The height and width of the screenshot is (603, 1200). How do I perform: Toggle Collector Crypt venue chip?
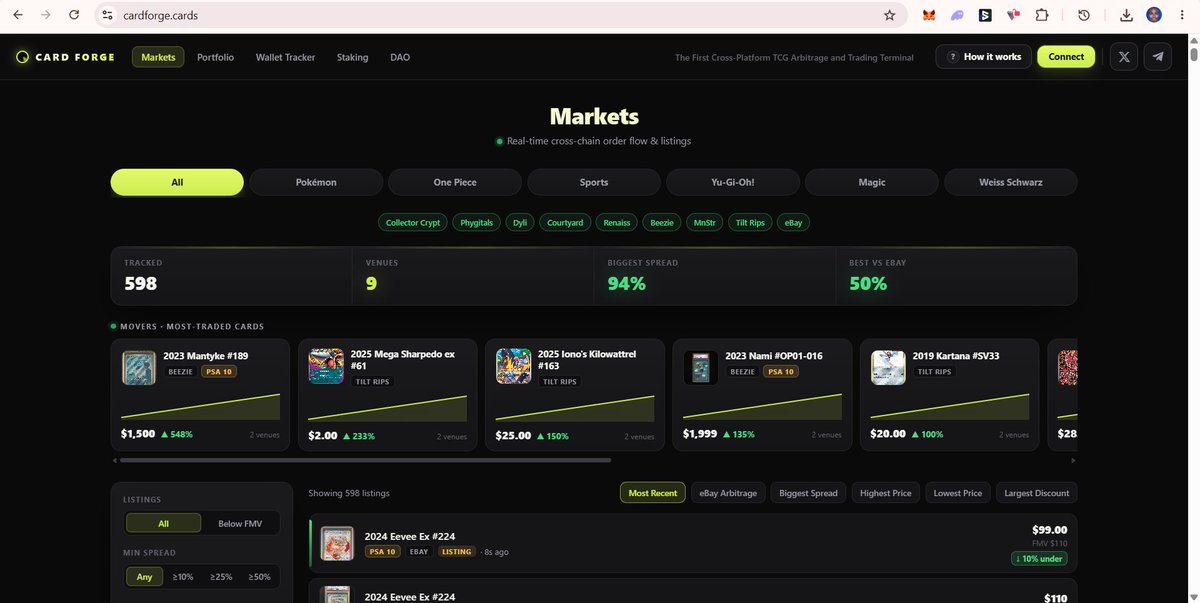tap(413, 223)
